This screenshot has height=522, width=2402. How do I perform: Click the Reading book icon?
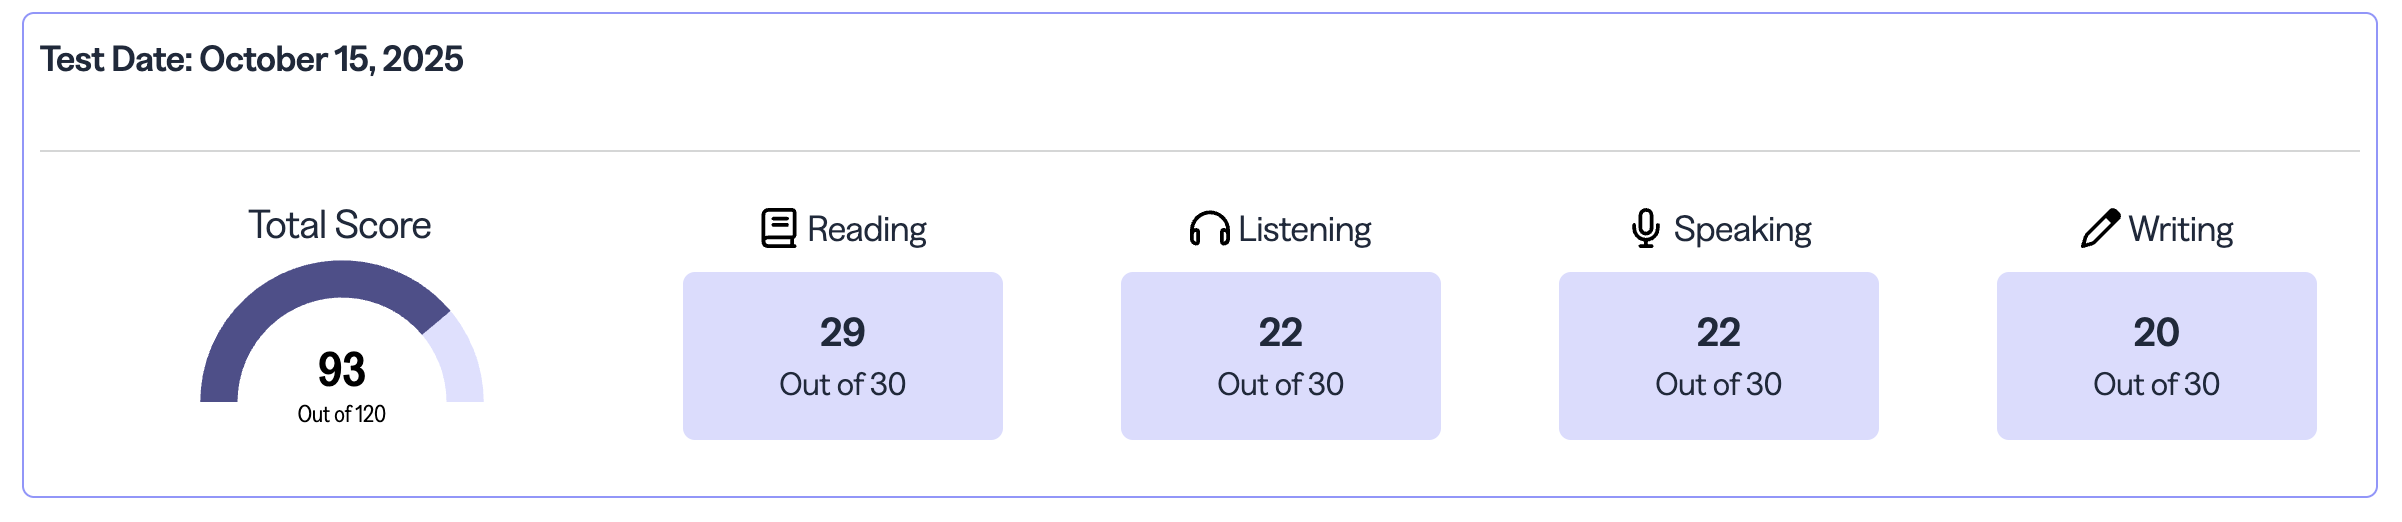(x=778, y=228)
